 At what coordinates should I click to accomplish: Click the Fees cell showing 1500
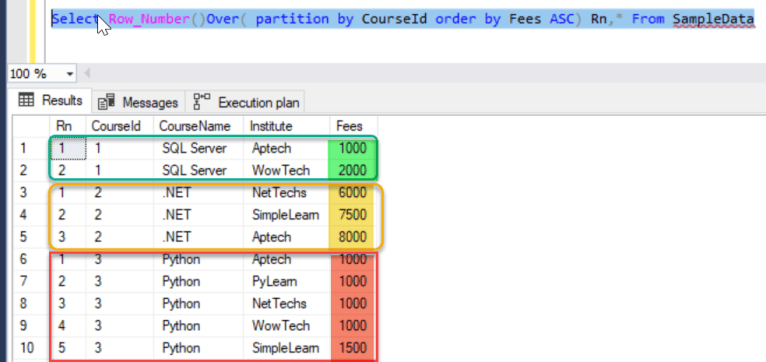352,348
